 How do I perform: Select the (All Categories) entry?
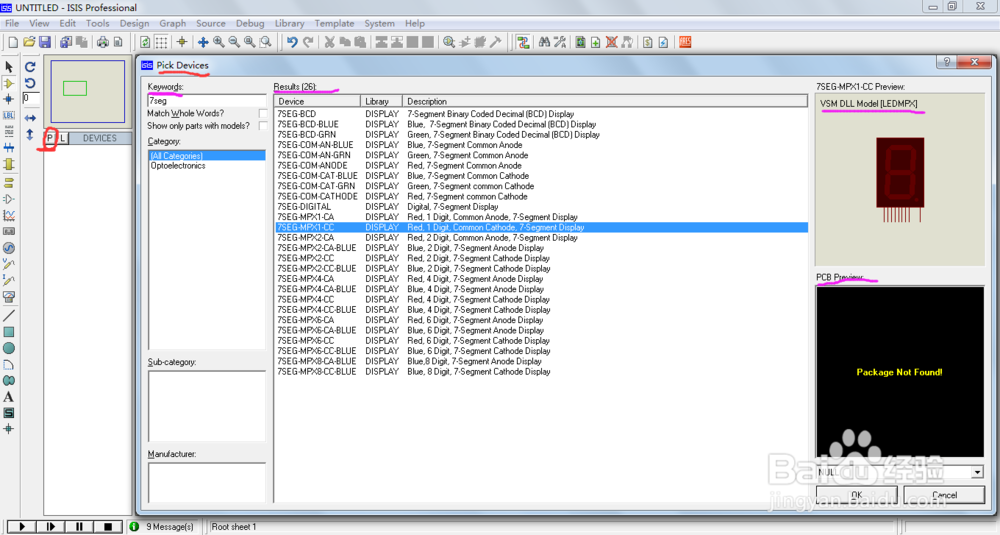(207, 156)
